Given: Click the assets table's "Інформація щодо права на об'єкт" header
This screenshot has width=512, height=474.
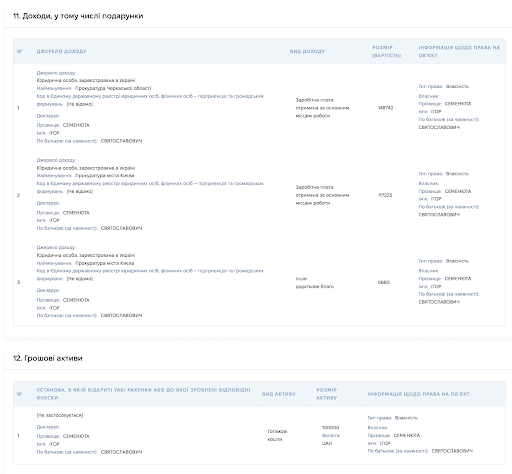Looking at the screenshot, I should pyautogui.click(x=418, y=394).
